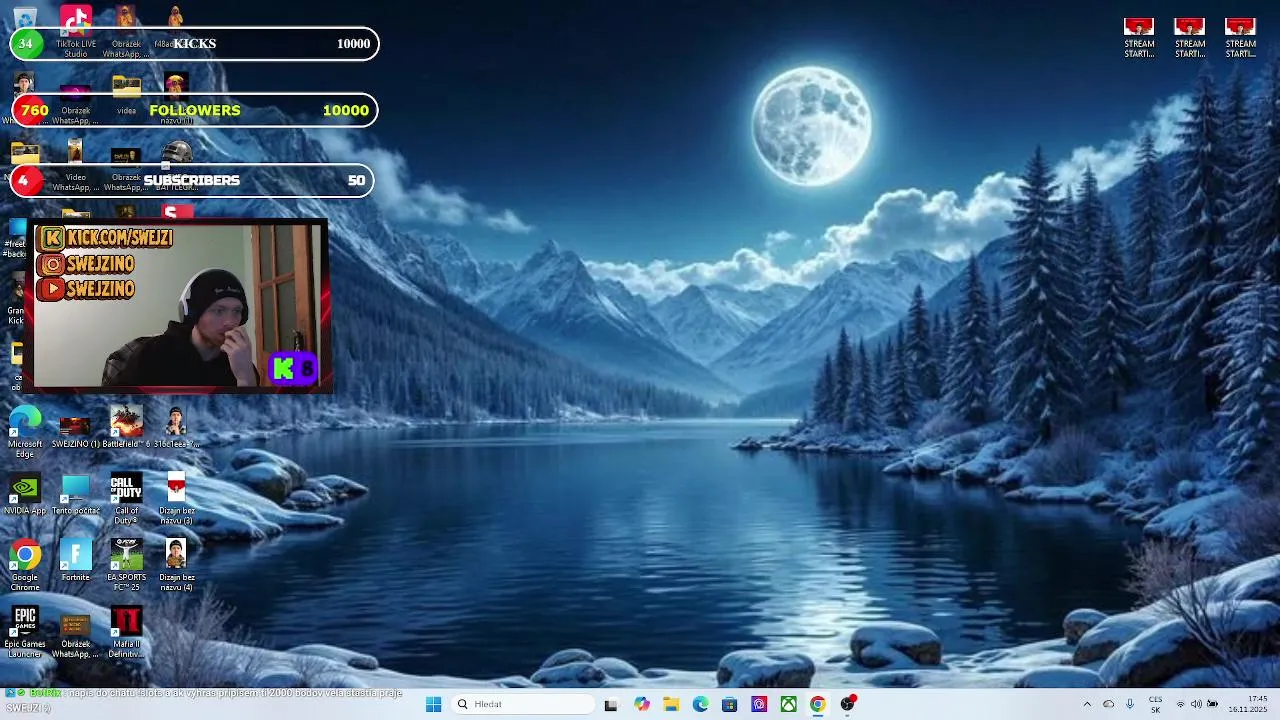
Task: Expand hidden system tray icons chevron
Action: click(x=1087, y=704)
